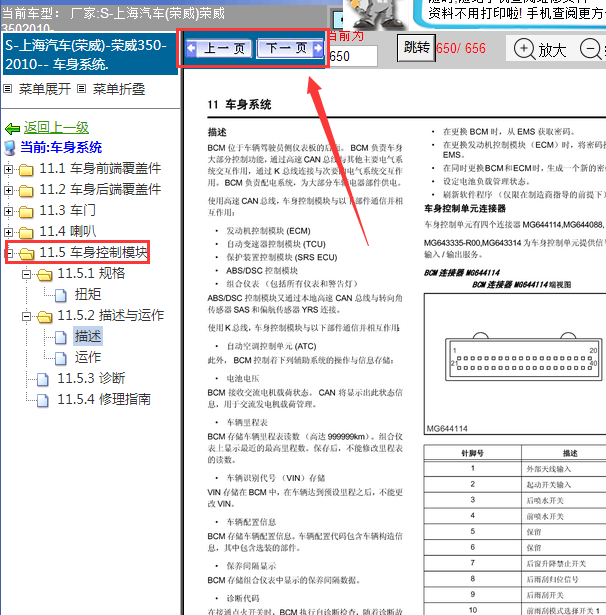
Task: Click document icon beside 扭矩
Action: point(61,296)
